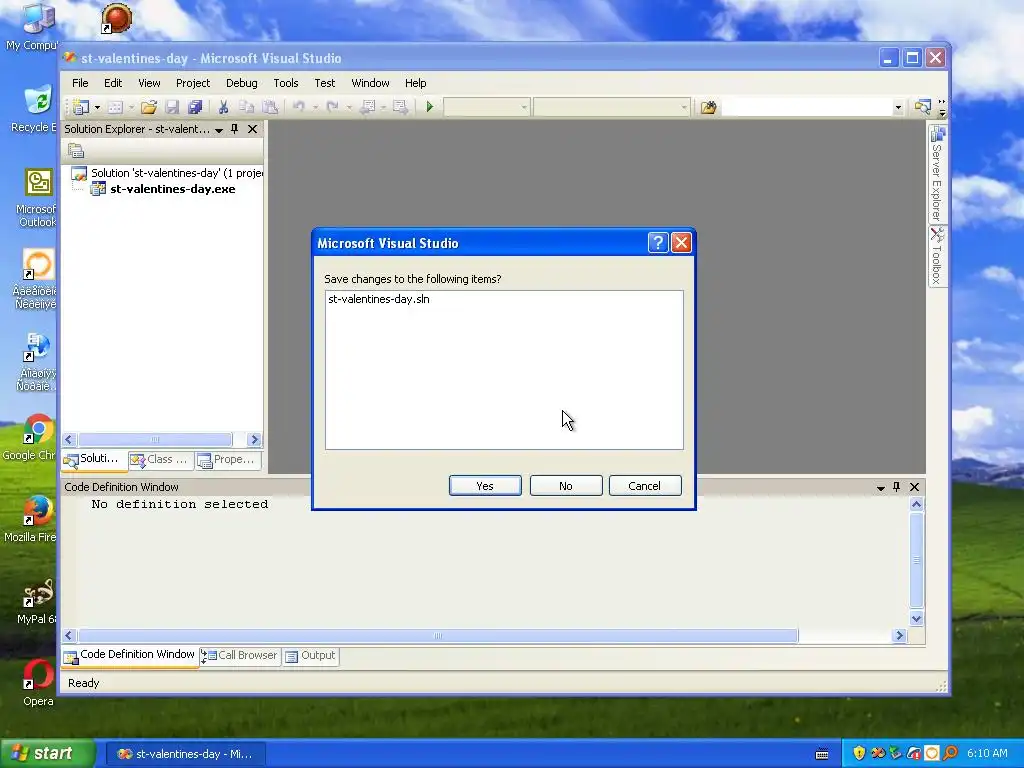
Task: Click No in save dialog
Action: coord(566,486)
